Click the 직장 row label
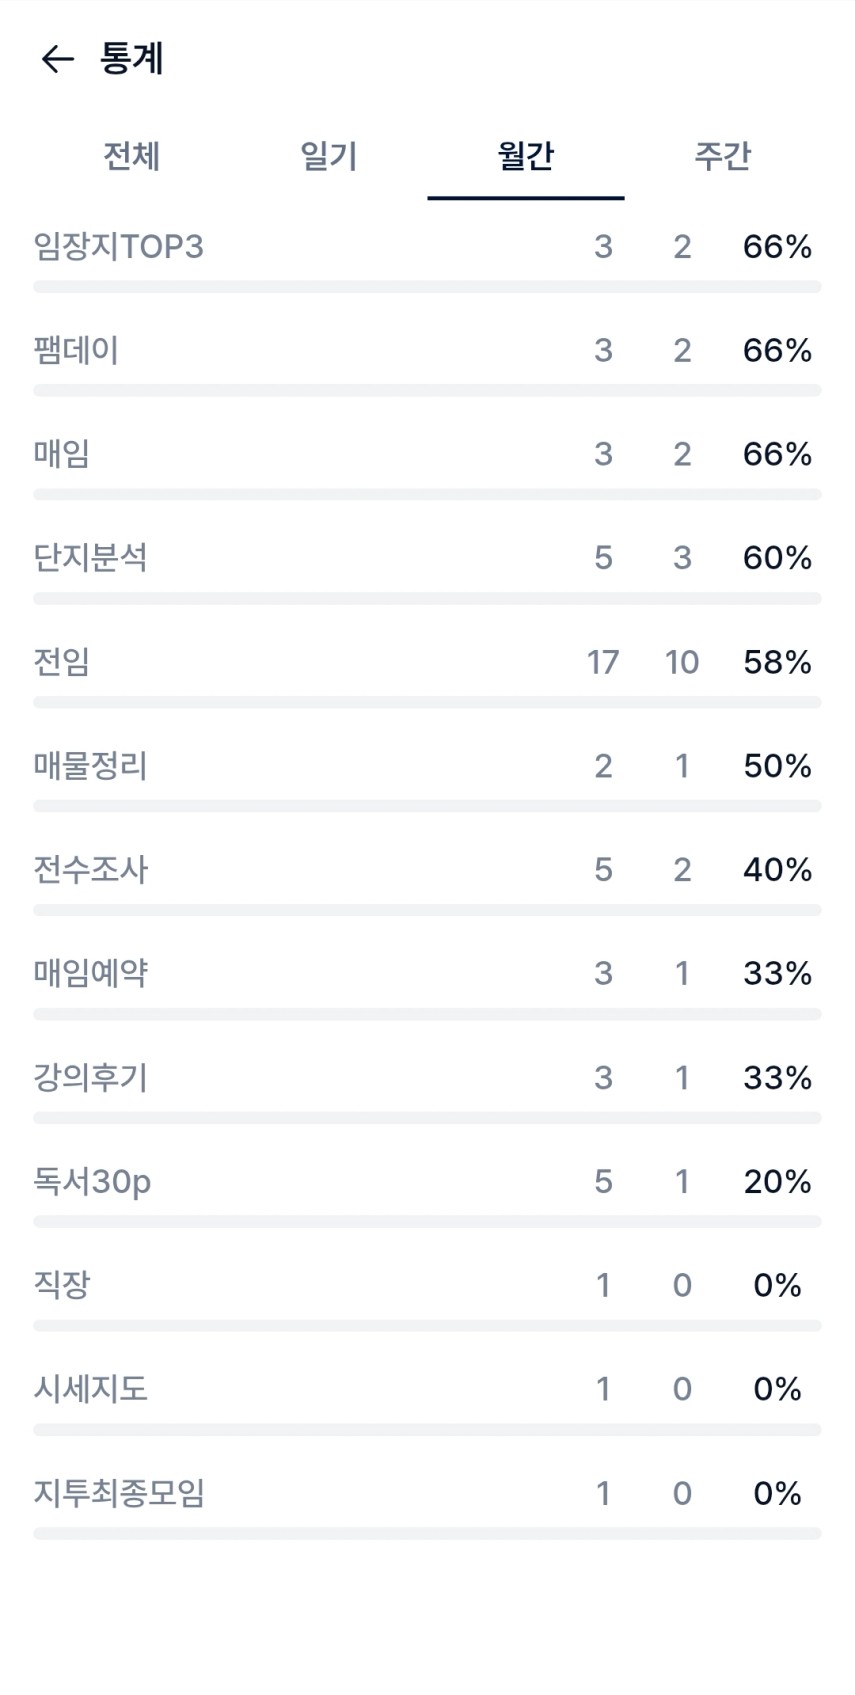The height and width of the screenshot is (1695, 855). tap(62, 1285)
